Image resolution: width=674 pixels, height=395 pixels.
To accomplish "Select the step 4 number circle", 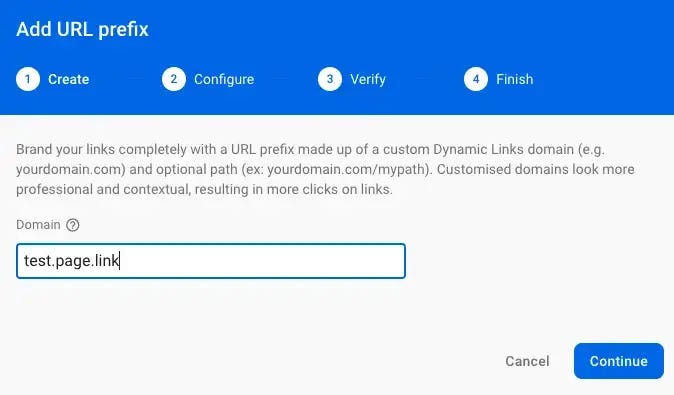I will pos(476,79).
